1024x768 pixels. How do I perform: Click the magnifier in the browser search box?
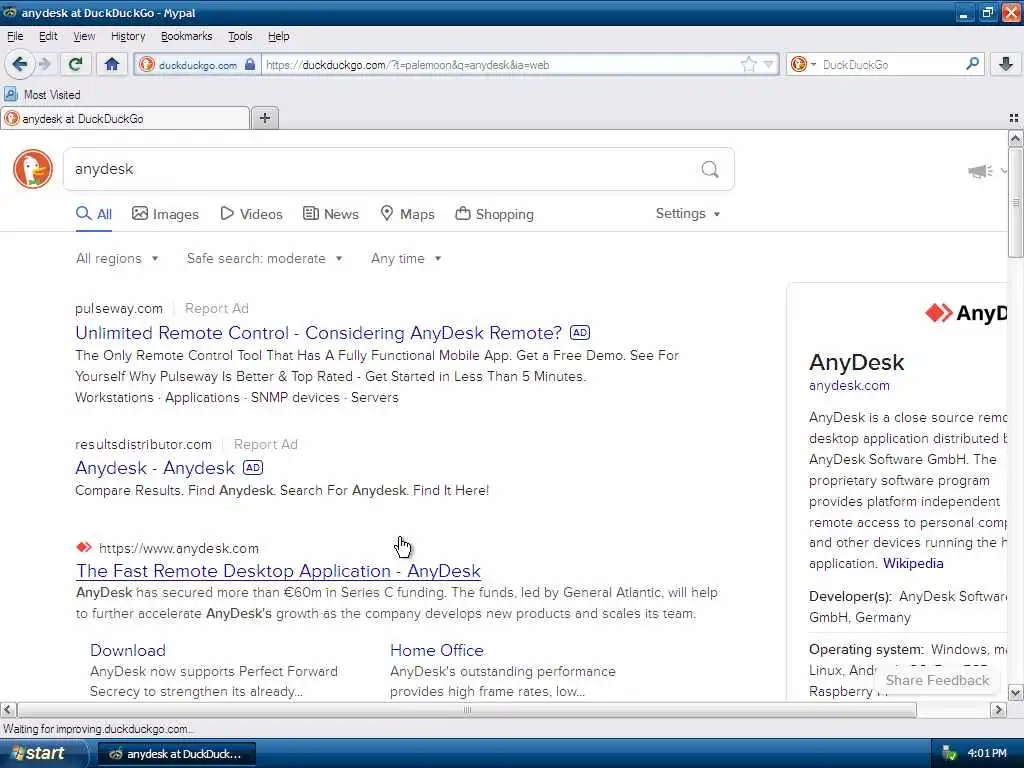coord(972,64)
